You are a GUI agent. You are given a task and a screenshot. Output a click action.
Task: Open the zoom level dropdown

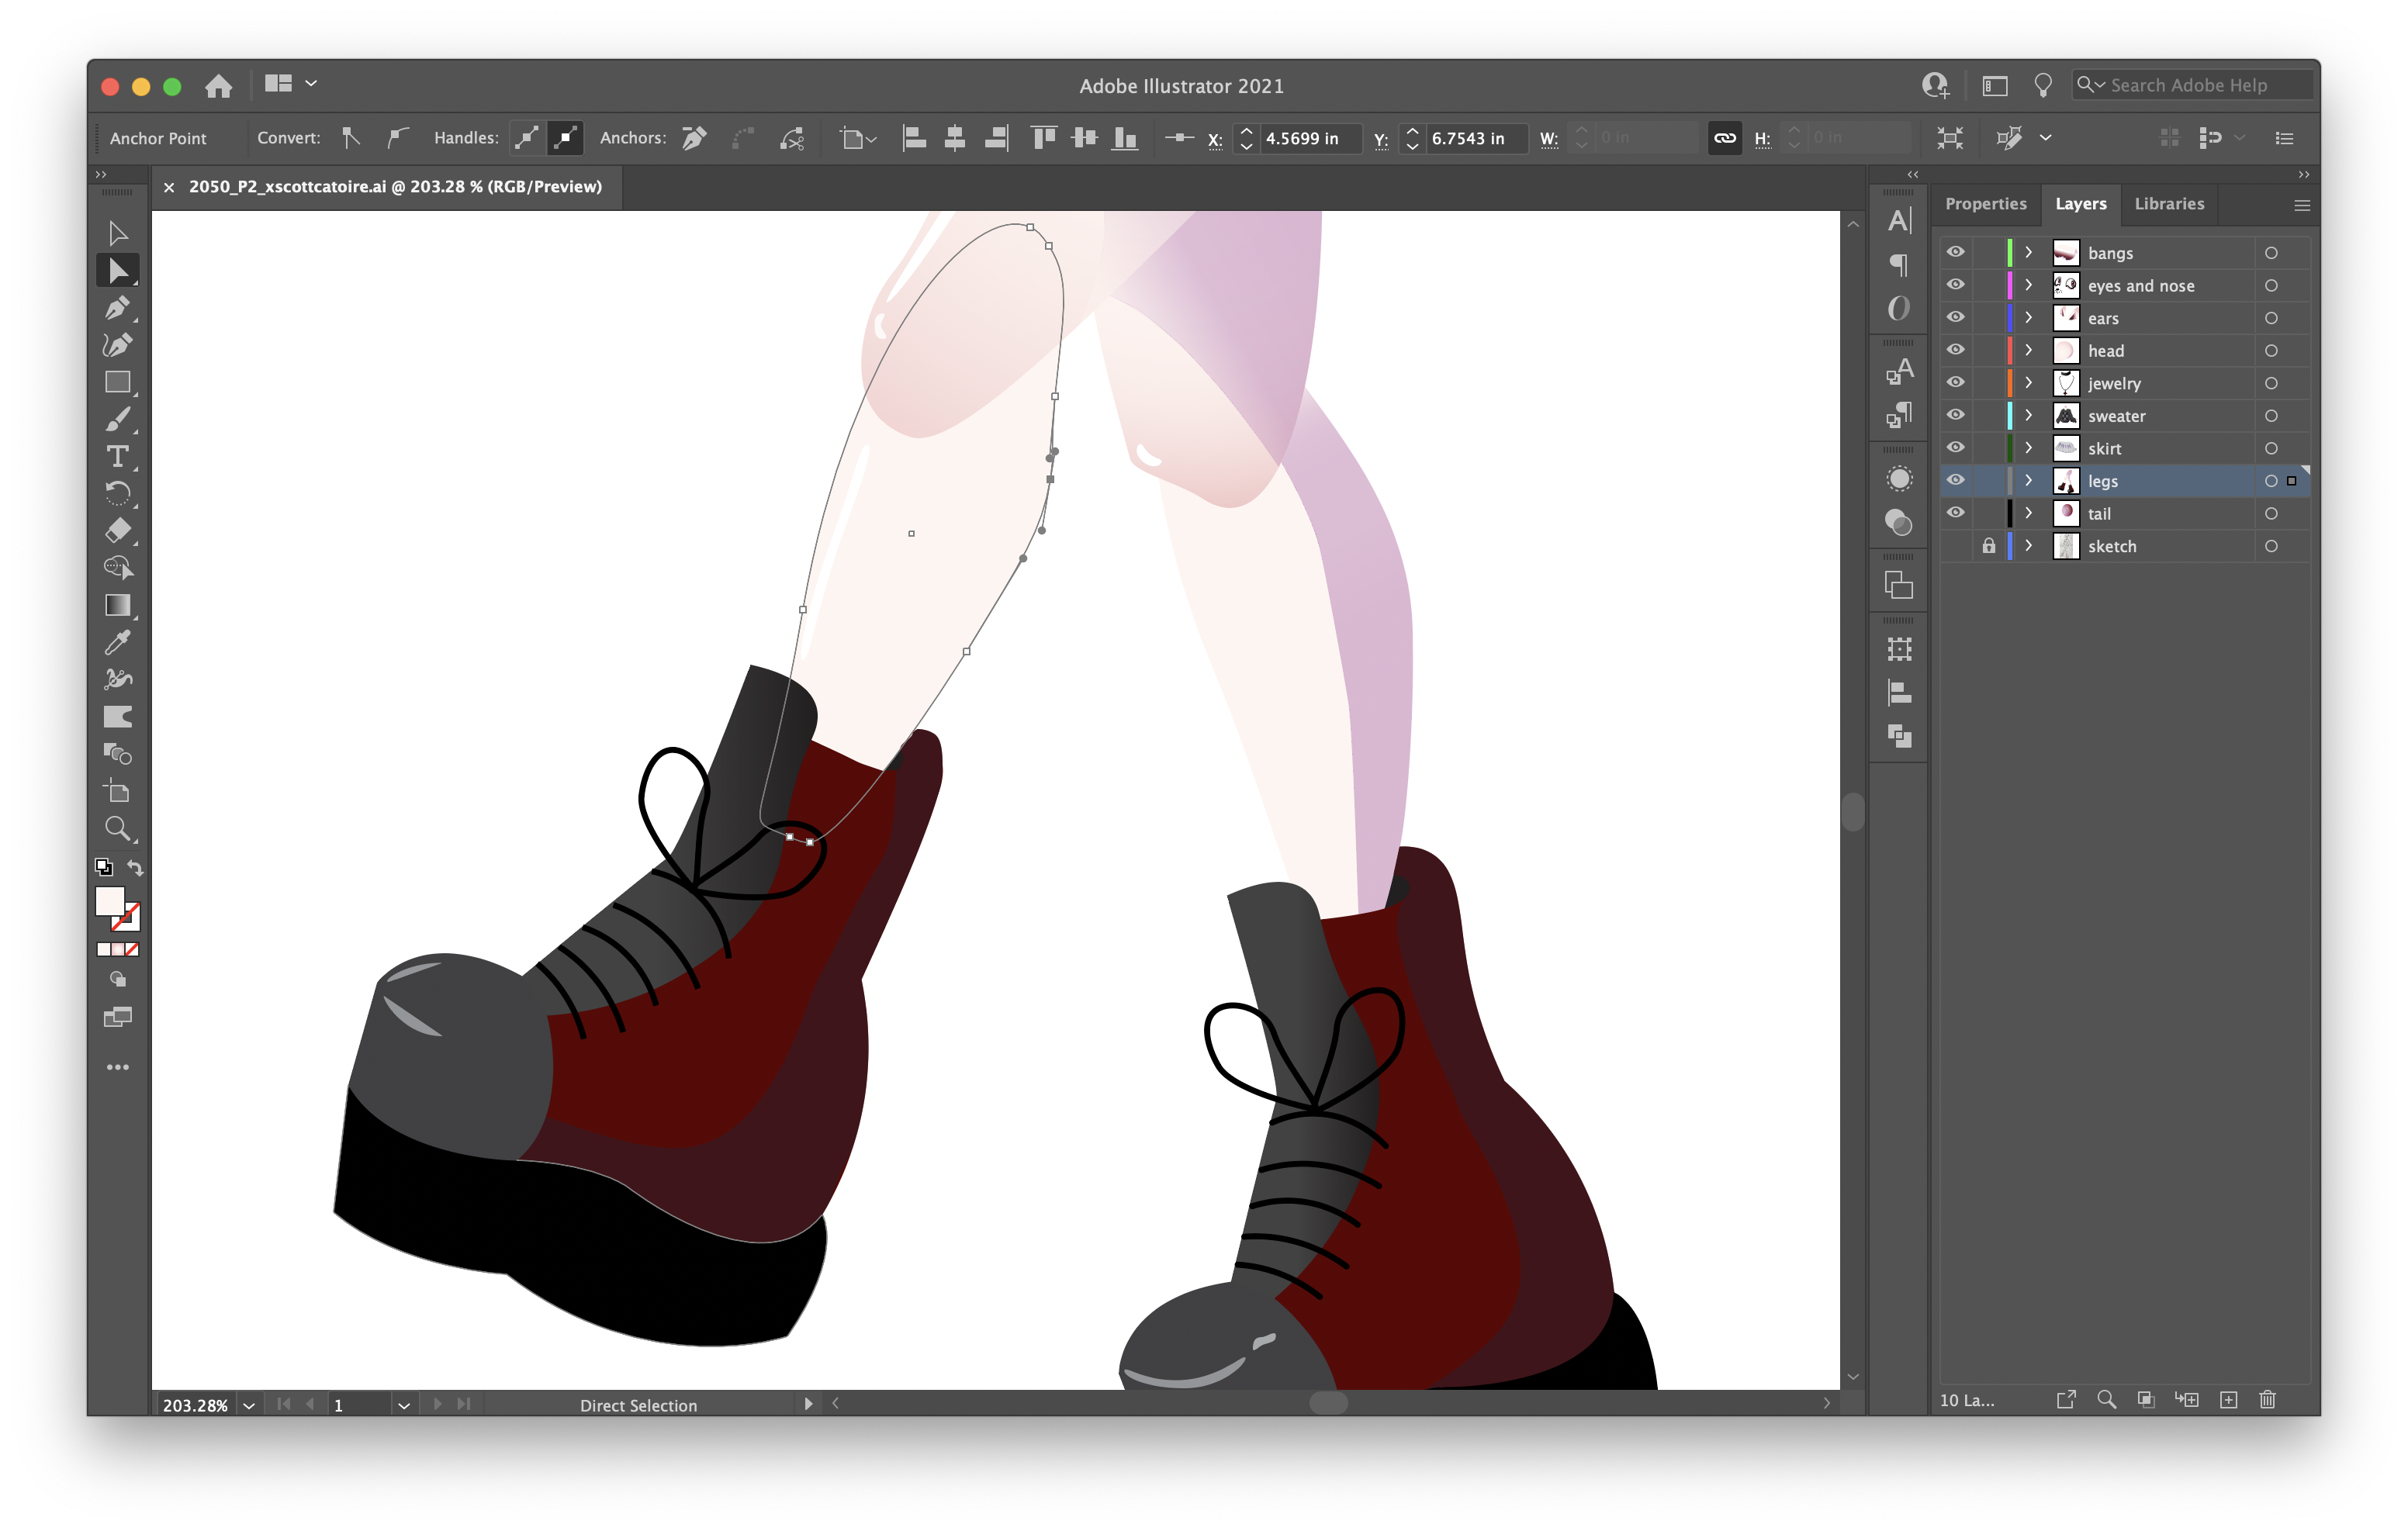[x=249, y=1405]
